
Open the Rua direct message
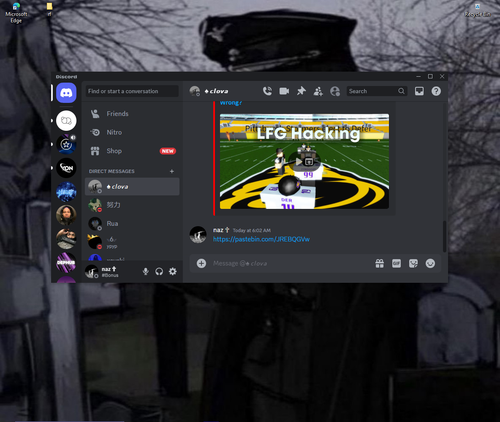pyautogui.click(x=132, y=224)
